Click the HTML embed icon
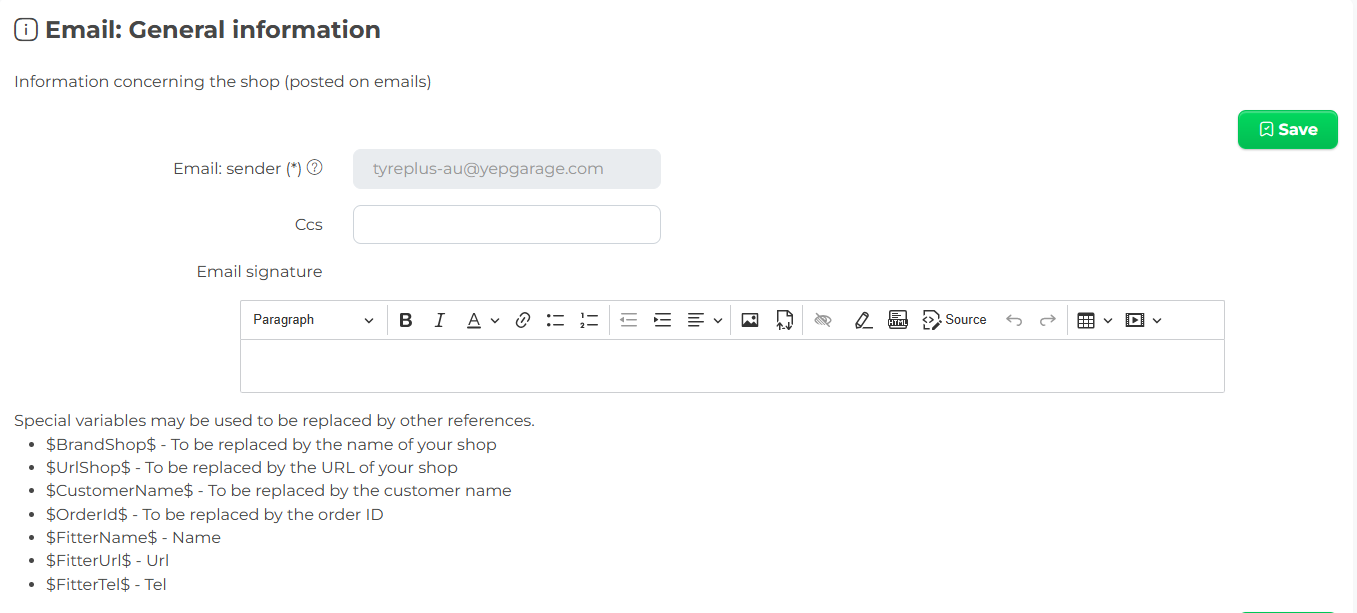 pyautogui.click(x=898, y=320)
